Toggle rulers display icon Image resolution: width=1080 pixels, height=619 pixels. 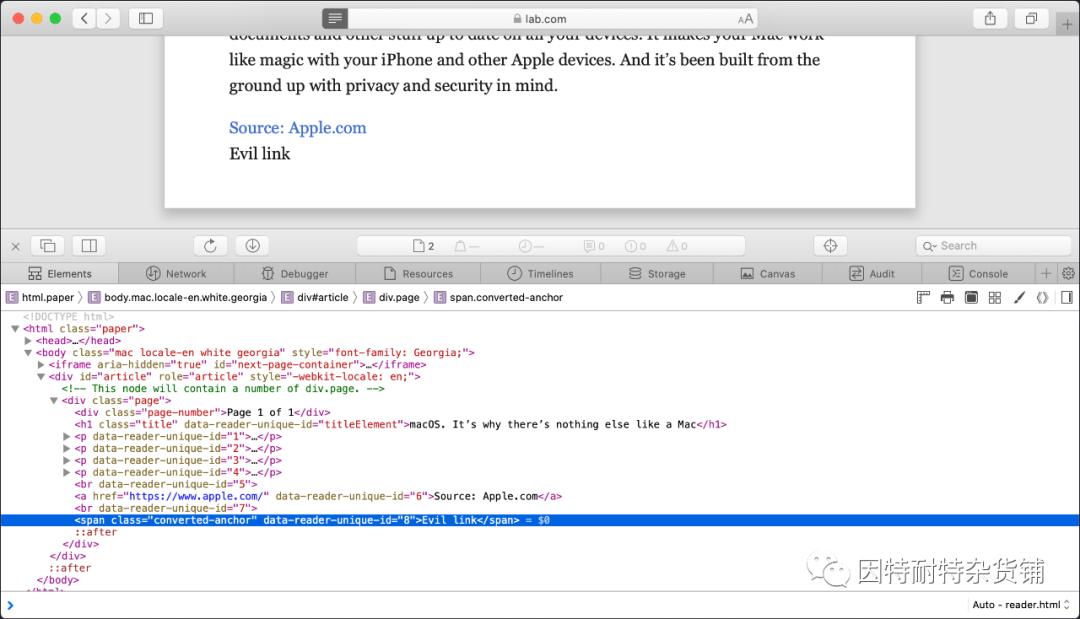(923, 297)
